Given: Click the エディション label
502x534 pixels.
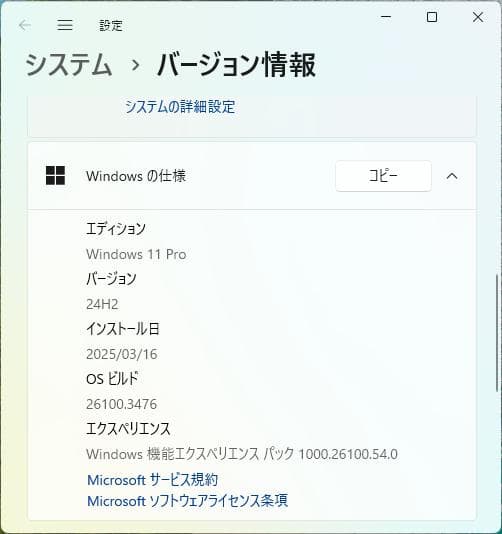Looking at the screenshot, I should click(x=116, y=229).
